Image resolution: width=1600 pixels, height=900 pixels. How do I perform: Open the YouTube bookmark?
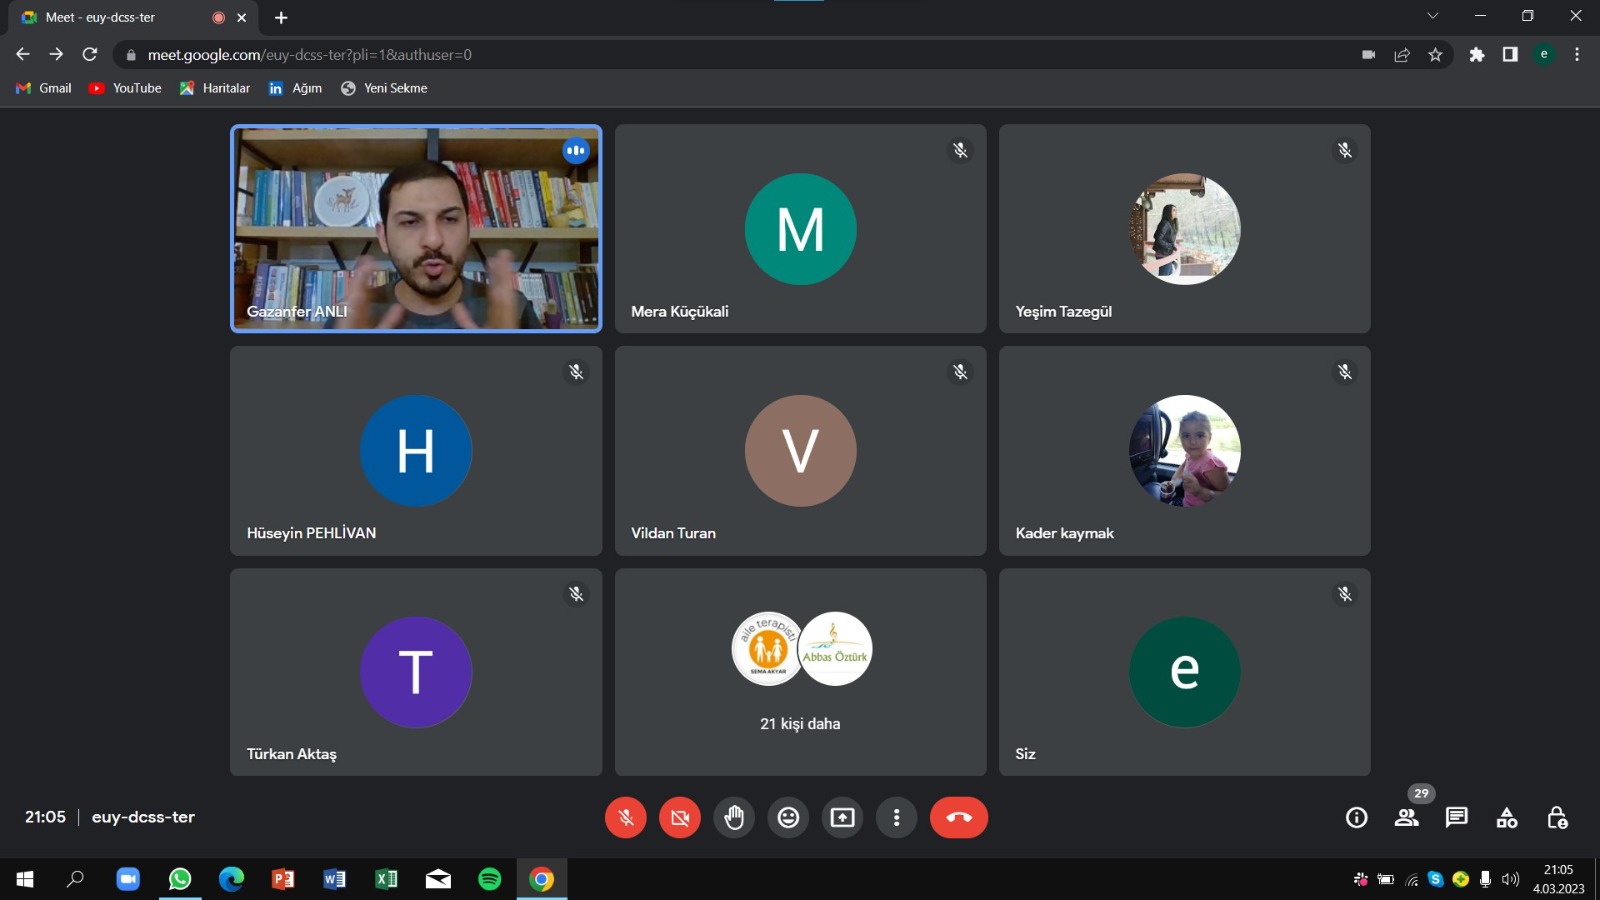tap(126, 88)
